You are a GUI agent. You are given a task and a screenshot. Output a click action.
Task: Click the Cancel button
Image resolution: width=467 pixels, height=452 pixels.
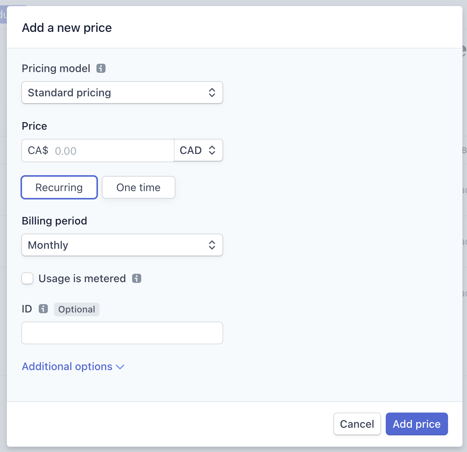tap(357, 424)
